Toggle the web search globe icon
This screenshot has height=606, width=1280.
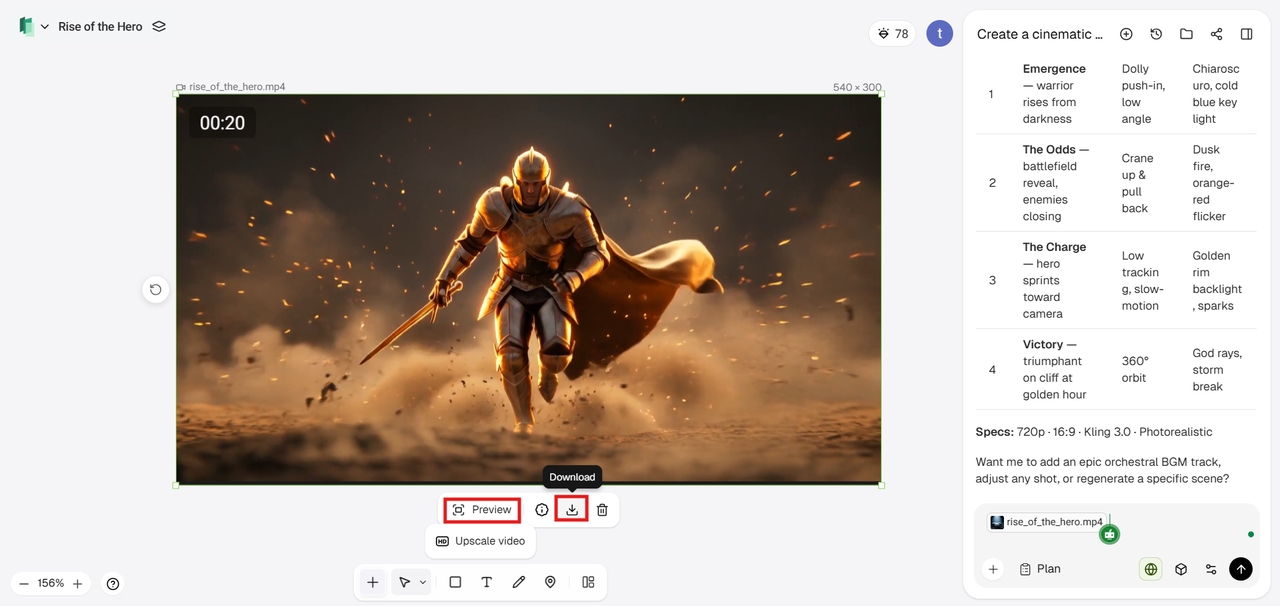click(x=1151, y=569)
